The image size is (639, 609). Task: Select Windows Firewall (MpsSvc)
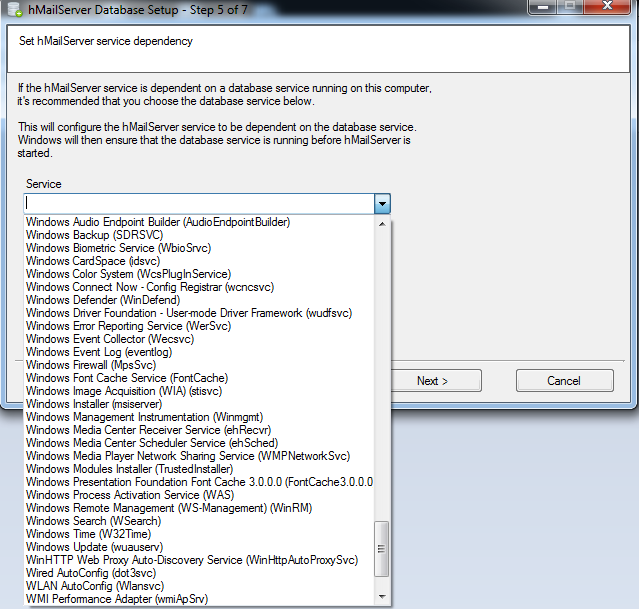coord(199,365)
